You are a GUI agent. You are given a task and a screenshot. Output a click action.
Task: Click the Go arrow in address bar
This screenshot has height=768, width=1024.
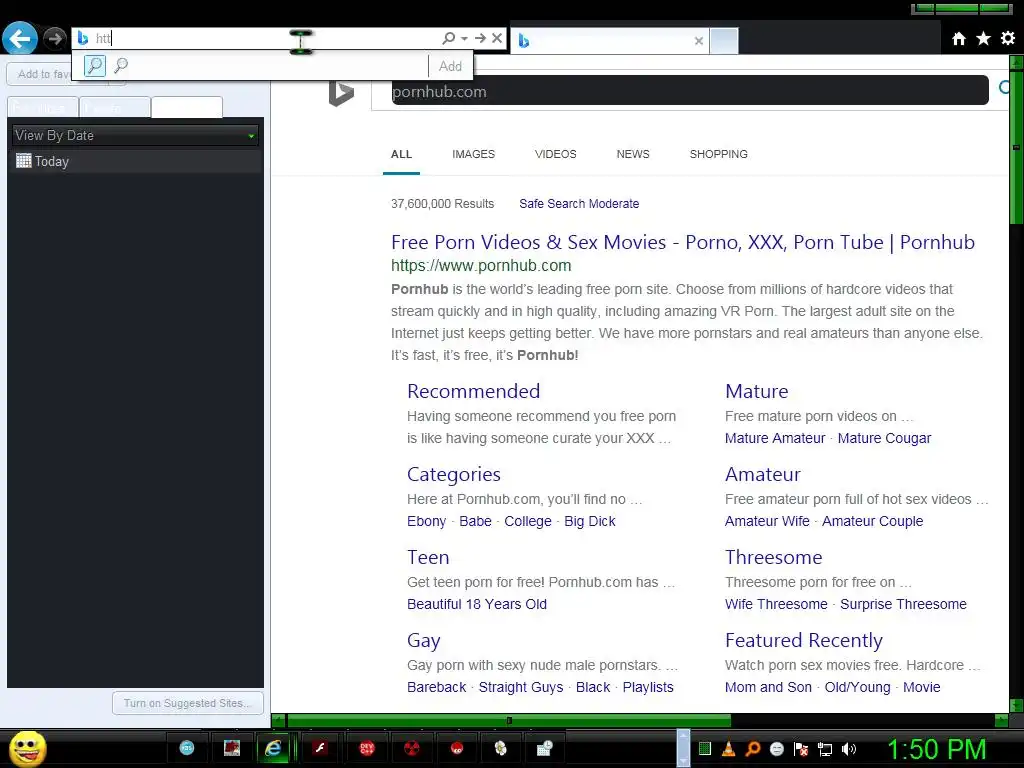coord(480,38)
